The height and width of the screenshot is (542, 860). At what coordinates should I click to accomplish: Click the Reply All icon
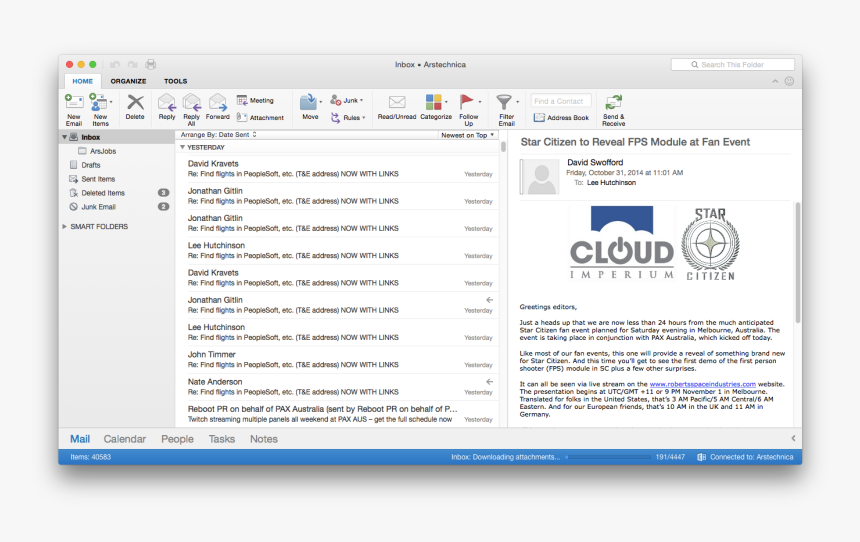pos(191,103)
